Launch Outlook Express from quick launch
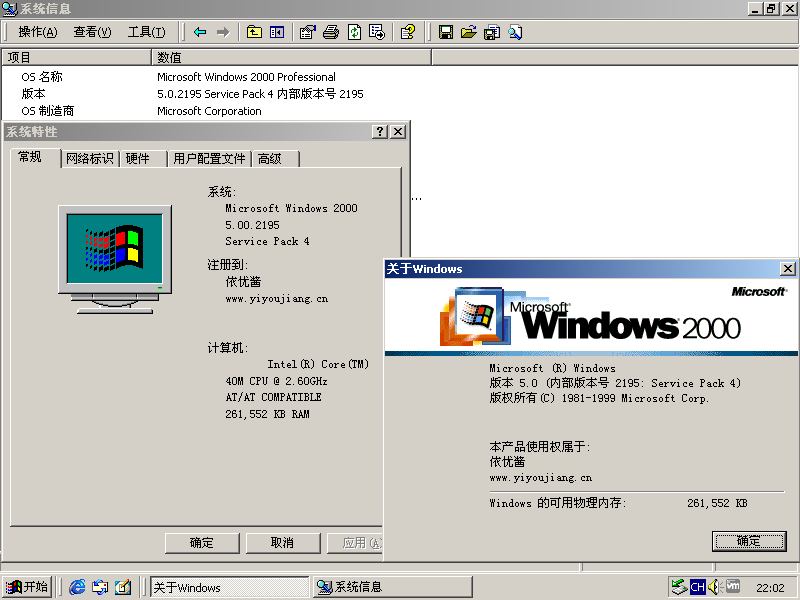 click(x=100, y=587)
